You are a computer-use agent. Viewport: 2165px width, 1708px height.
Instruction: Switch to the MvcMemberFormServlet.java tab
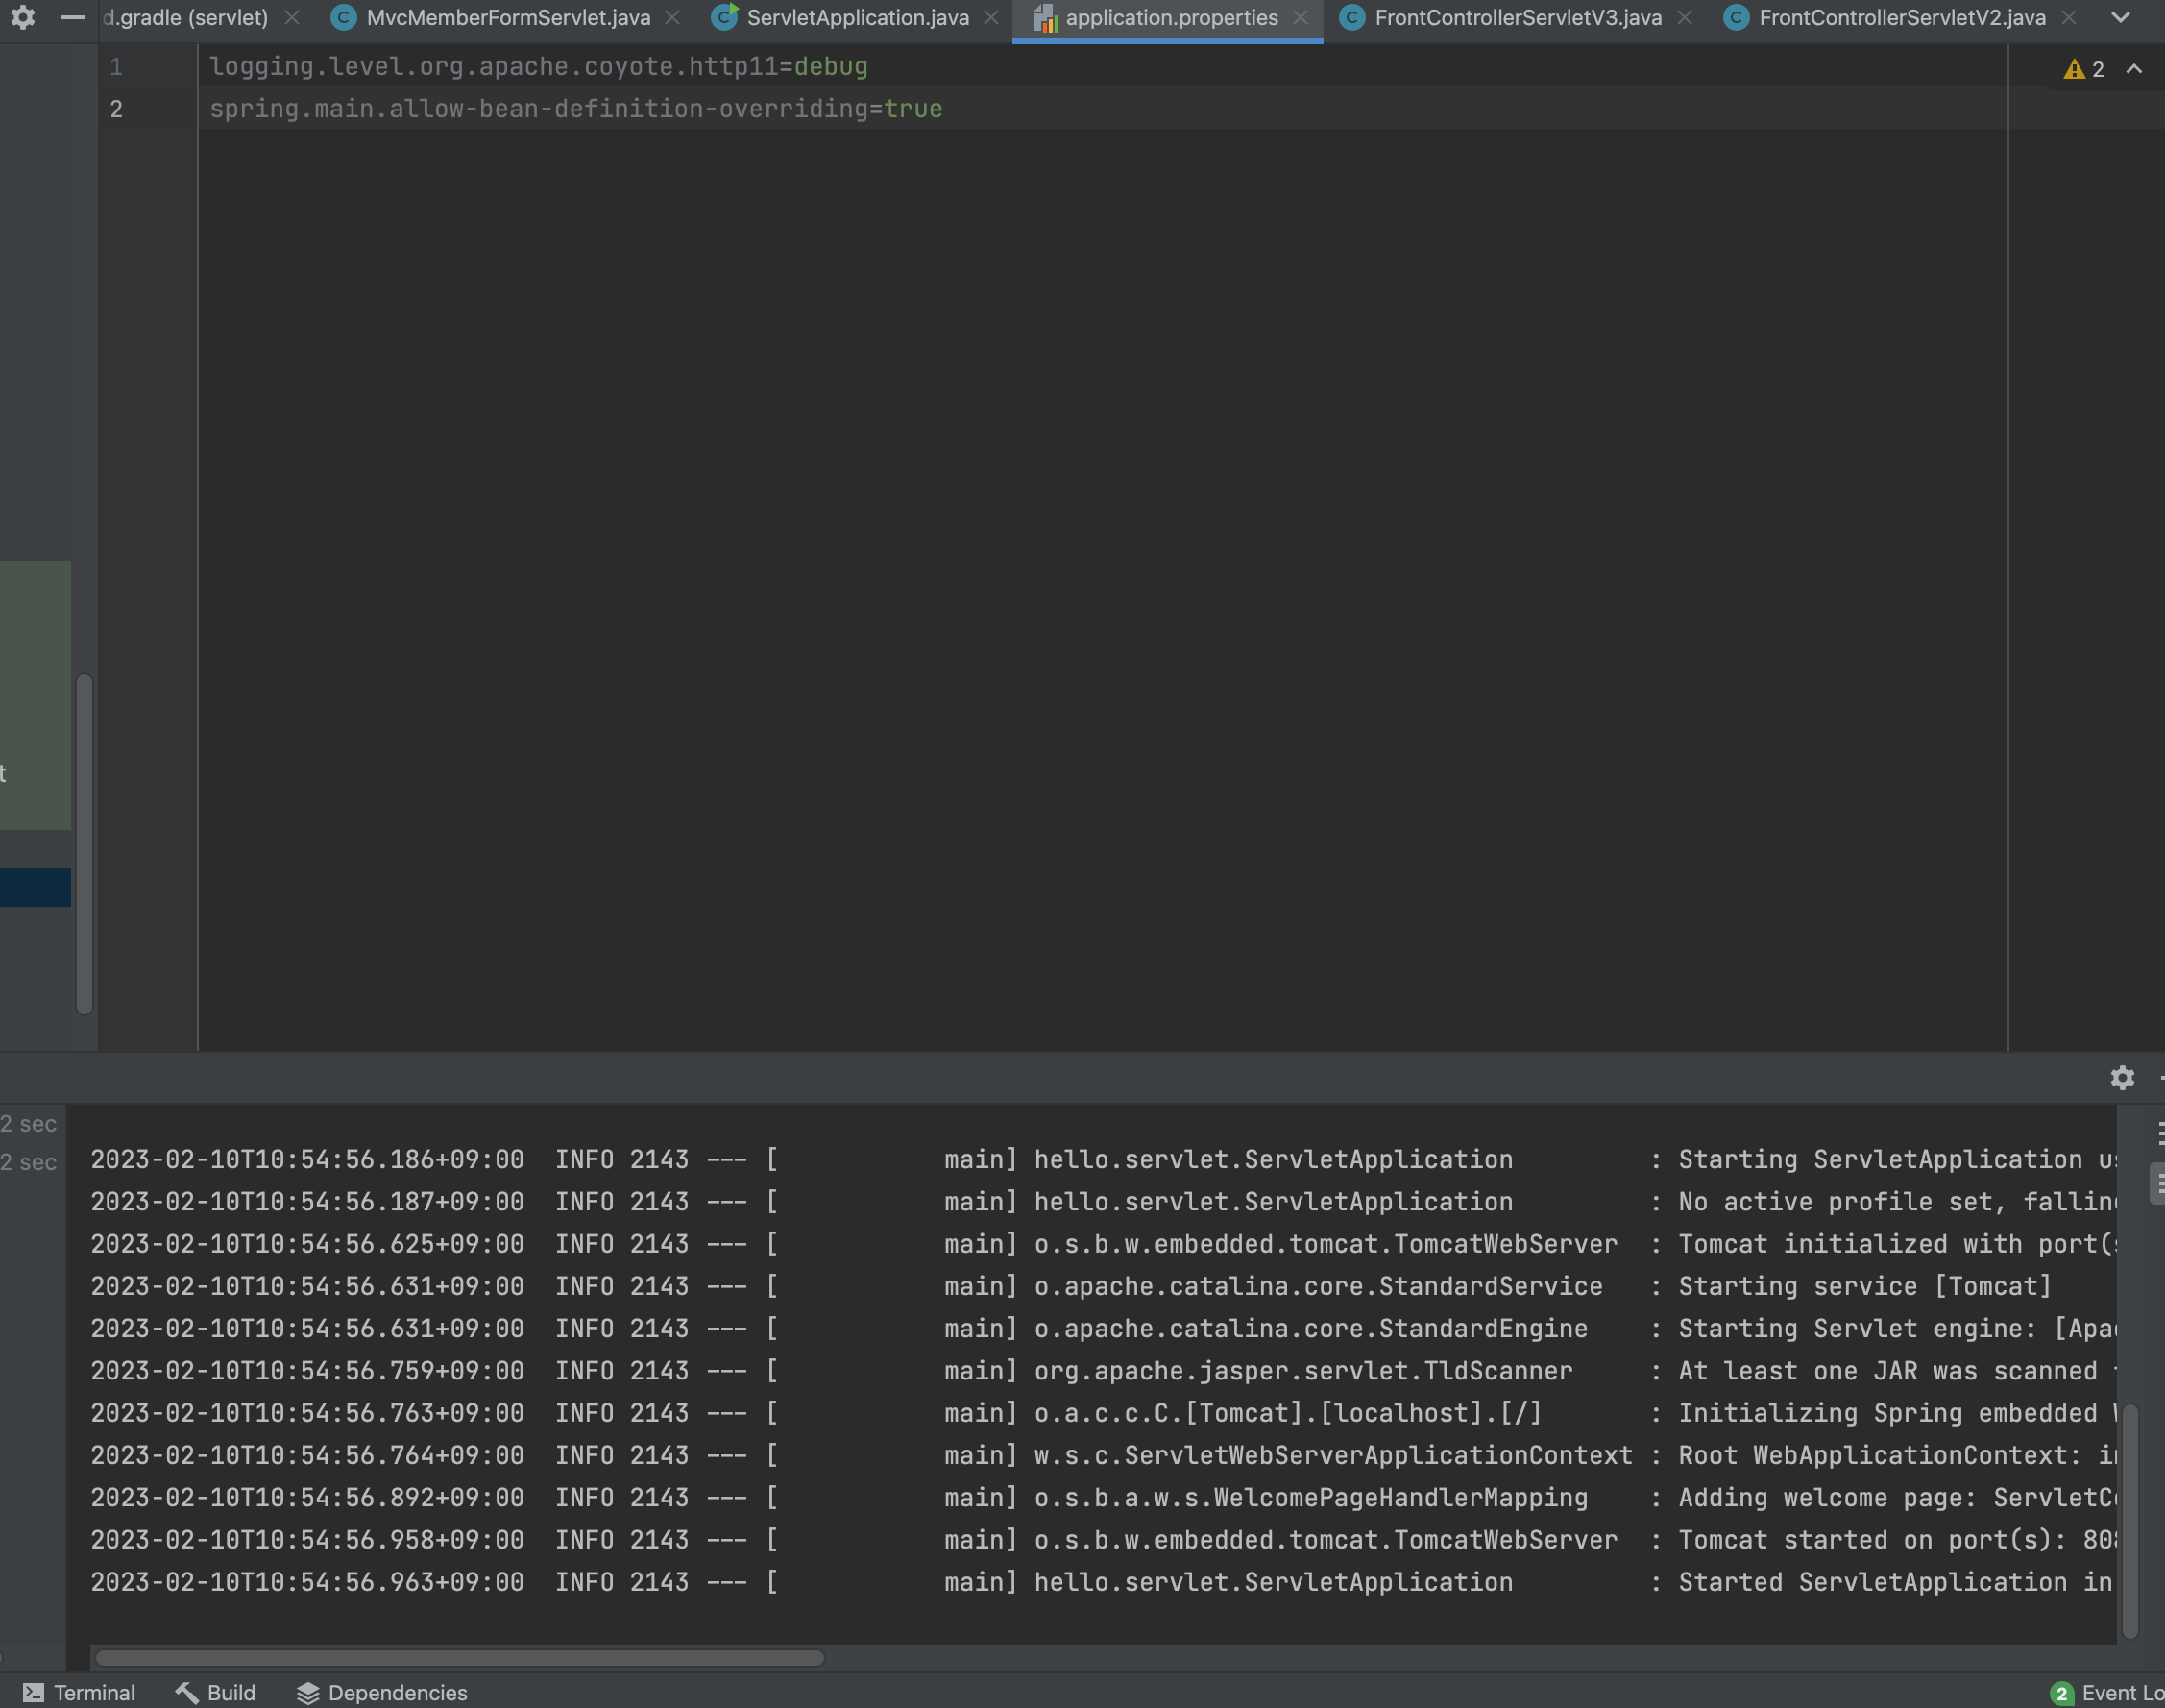507,18
